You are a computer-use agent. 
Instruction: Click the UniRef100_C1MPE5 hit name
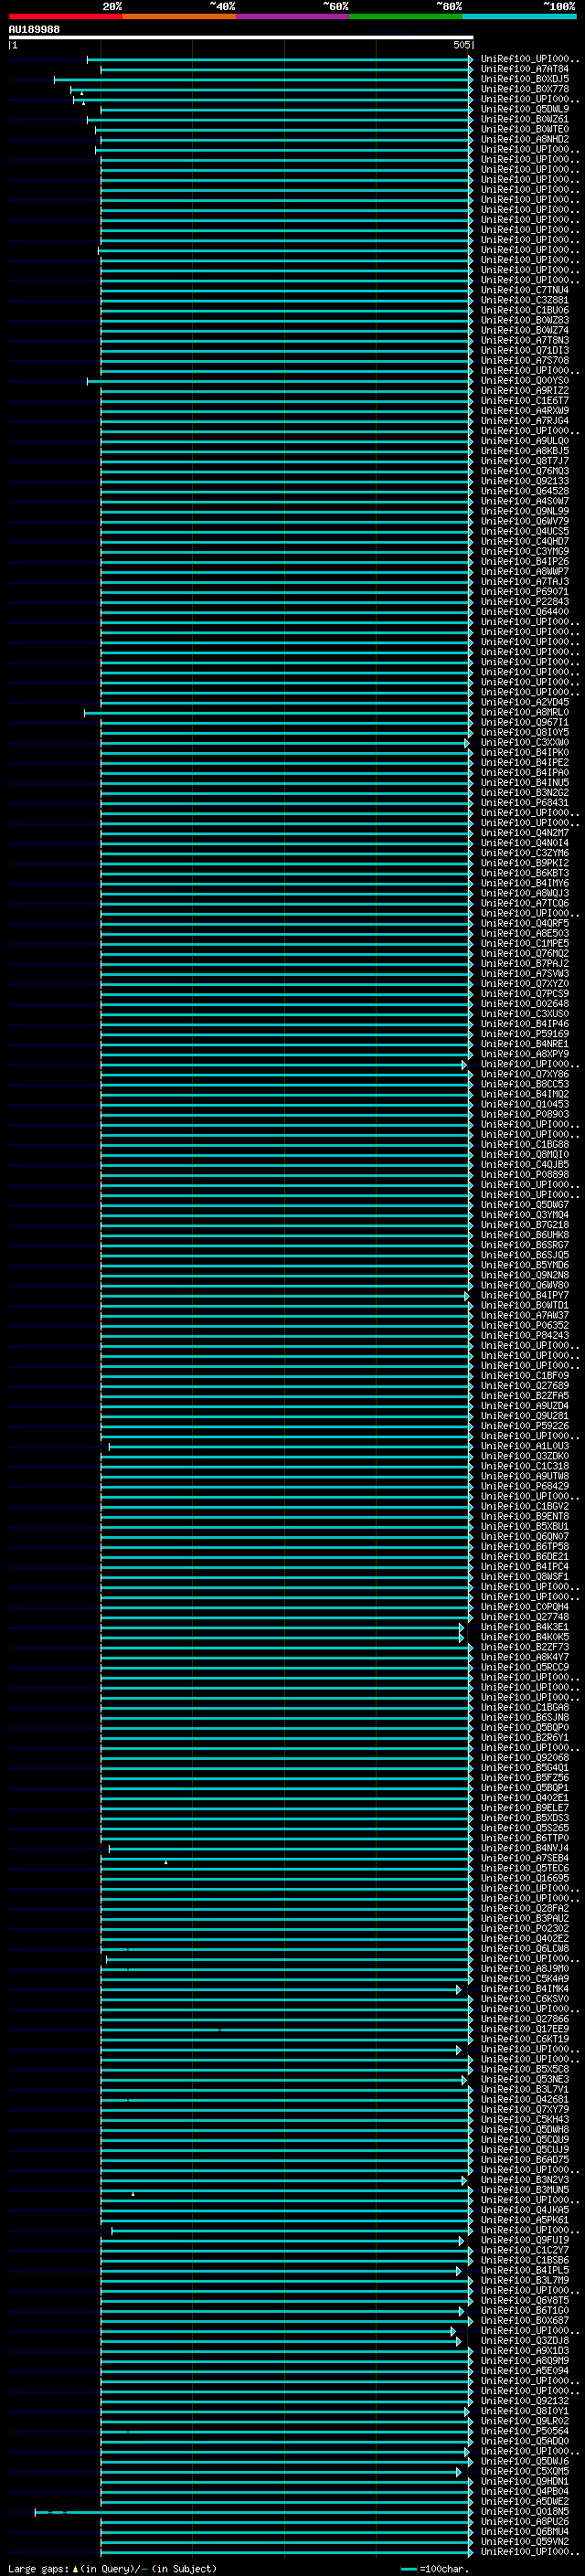[x=525, y=944]
